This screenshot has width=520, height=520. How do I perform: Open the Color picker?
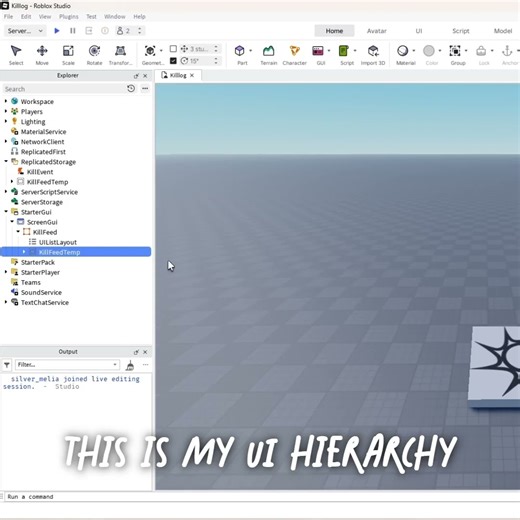(429, 55)
